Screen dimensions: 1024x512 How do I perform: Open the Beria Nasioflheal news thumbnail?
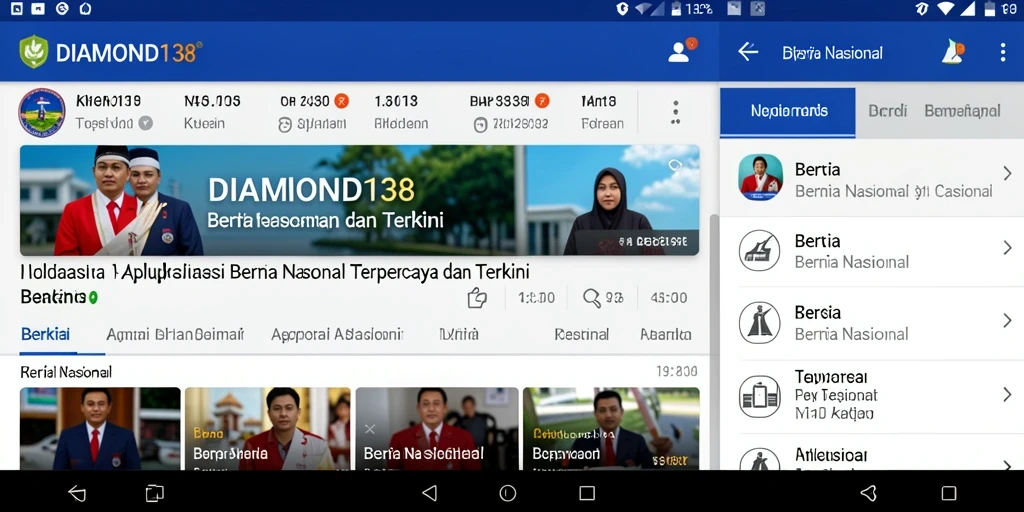[x=437, y=428]
